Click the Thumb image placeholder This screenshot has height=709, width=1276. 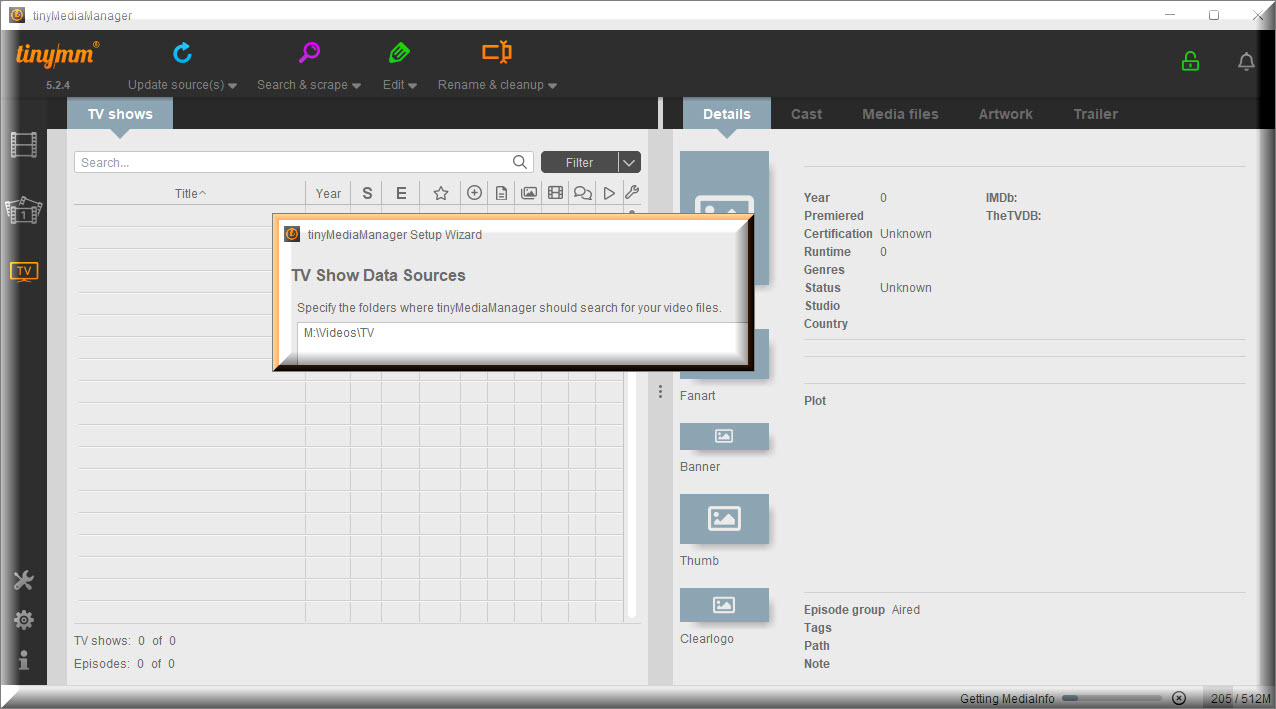pos(724,518)
